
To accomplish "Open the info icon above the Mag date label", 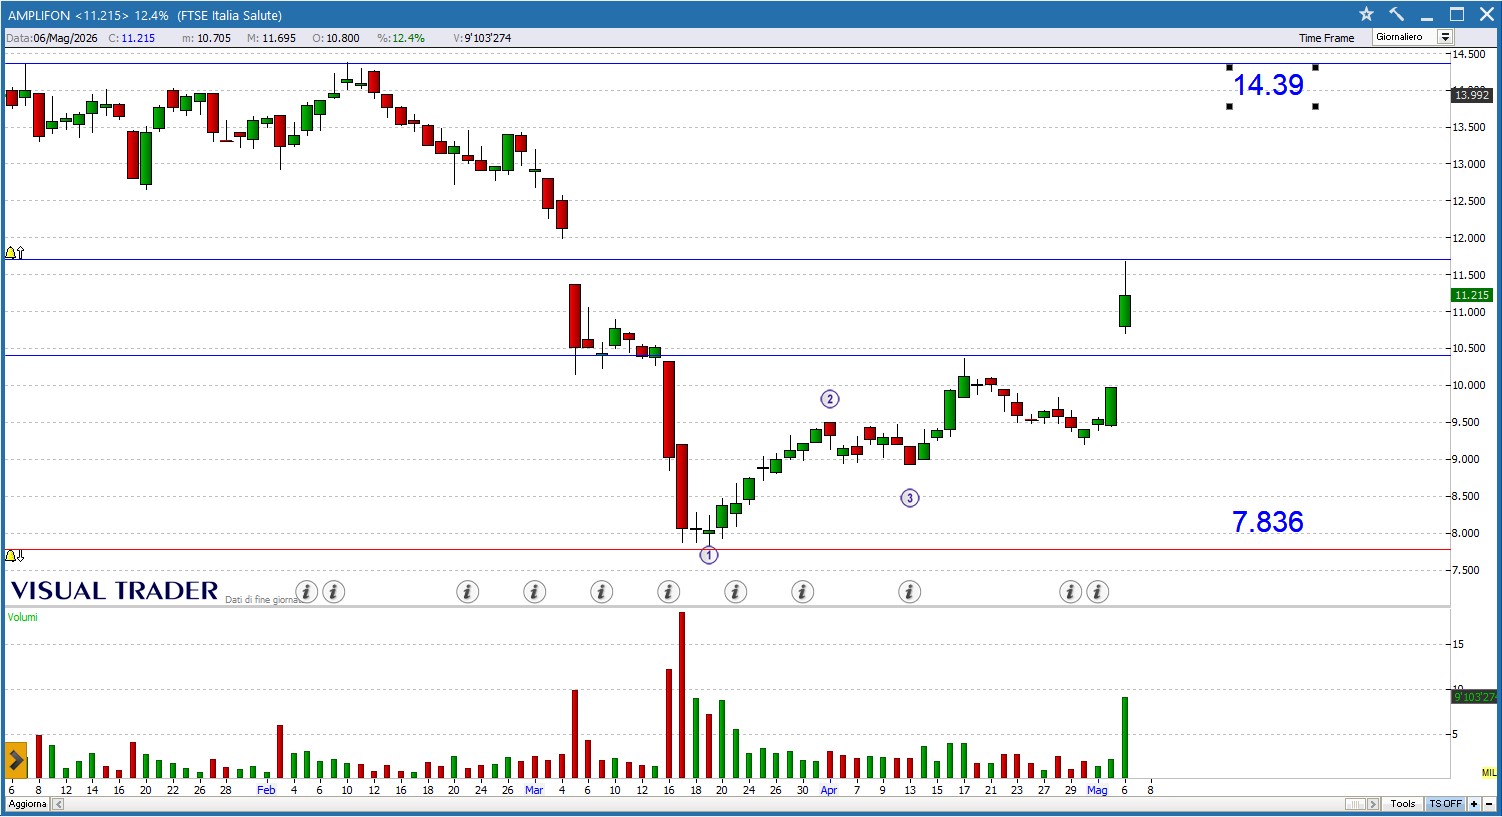I will pyautogui.click(x=1097, y=592).
